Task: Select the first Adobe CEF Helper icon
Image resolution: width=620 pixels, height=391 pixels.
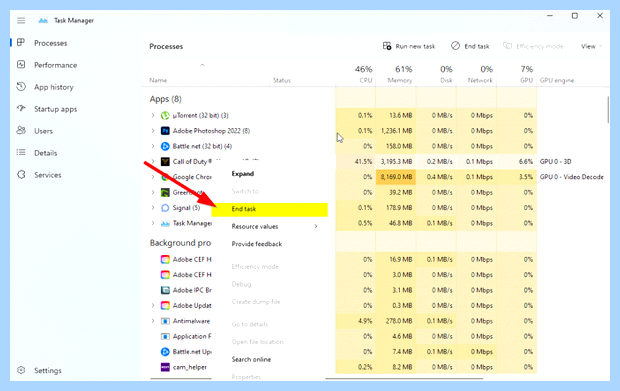Action: click(x=165, y=259)
